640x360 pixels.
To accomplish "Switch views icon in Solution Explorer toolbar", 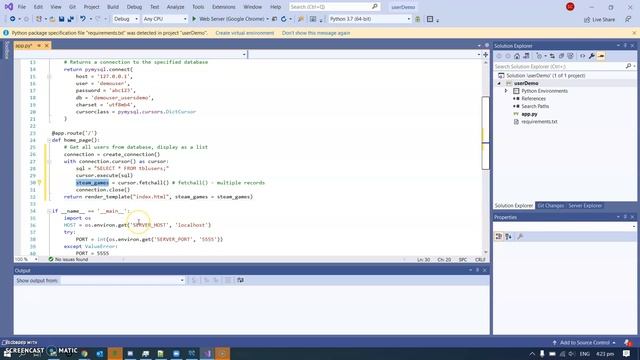I will (526, 56).
